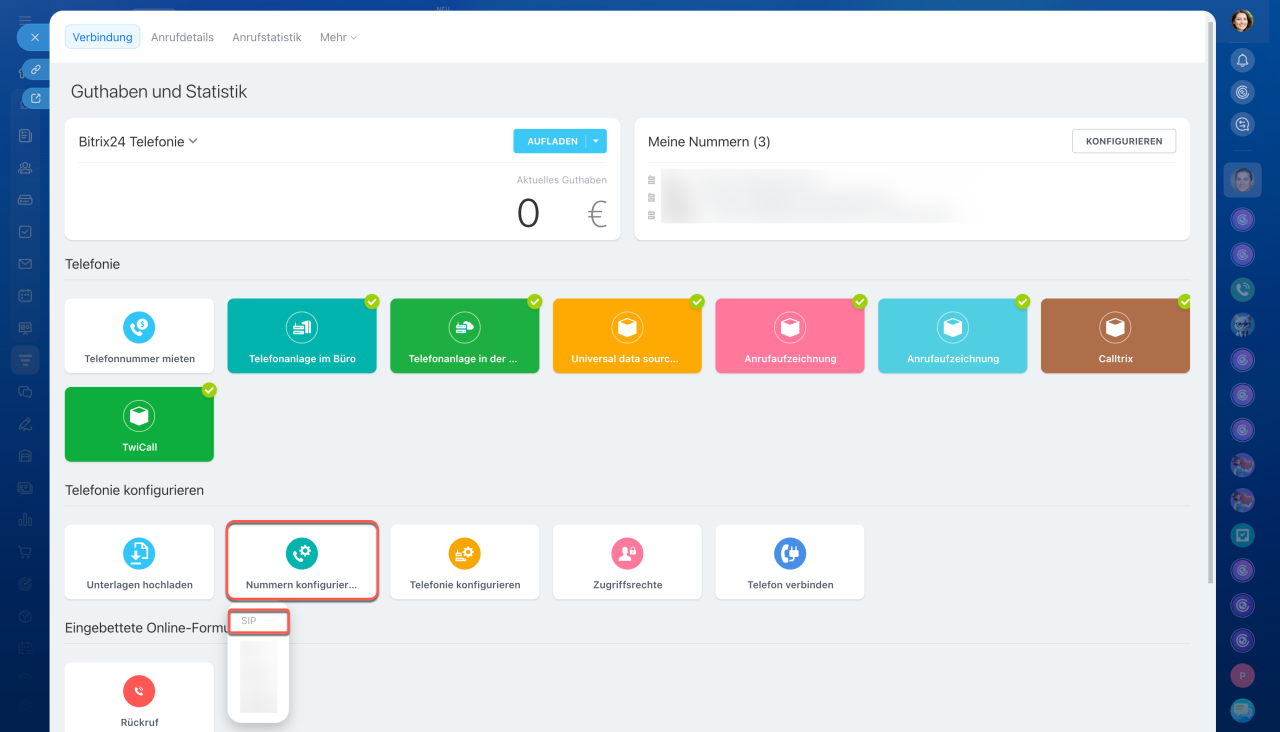Open Unterlagen hochladen tile
The image size is (1280, 732).
tap(139, 562)
